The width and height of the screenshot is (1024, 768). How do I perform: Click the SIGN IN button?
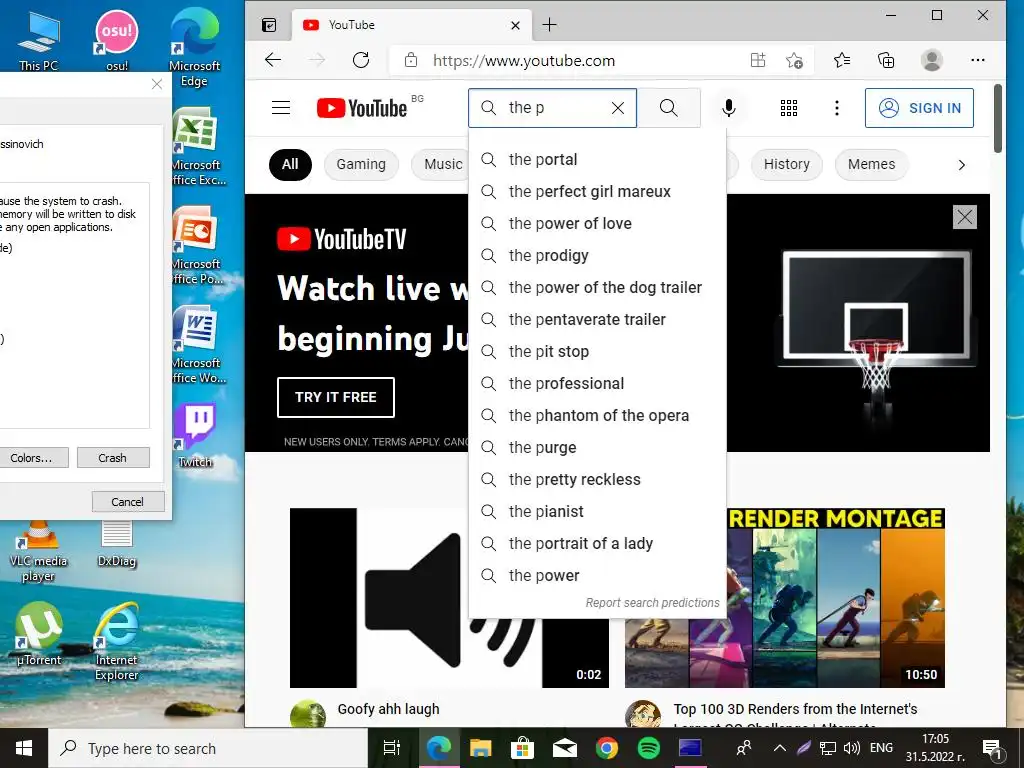[x=919, y=108]
